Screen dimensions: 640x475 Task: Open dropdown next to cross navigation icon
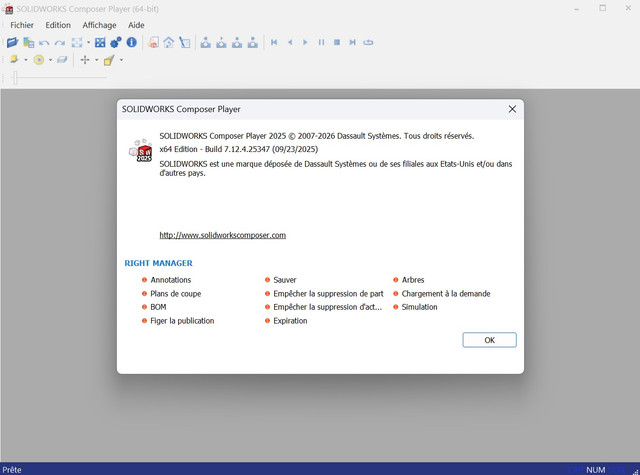click(x=97, y=60)
